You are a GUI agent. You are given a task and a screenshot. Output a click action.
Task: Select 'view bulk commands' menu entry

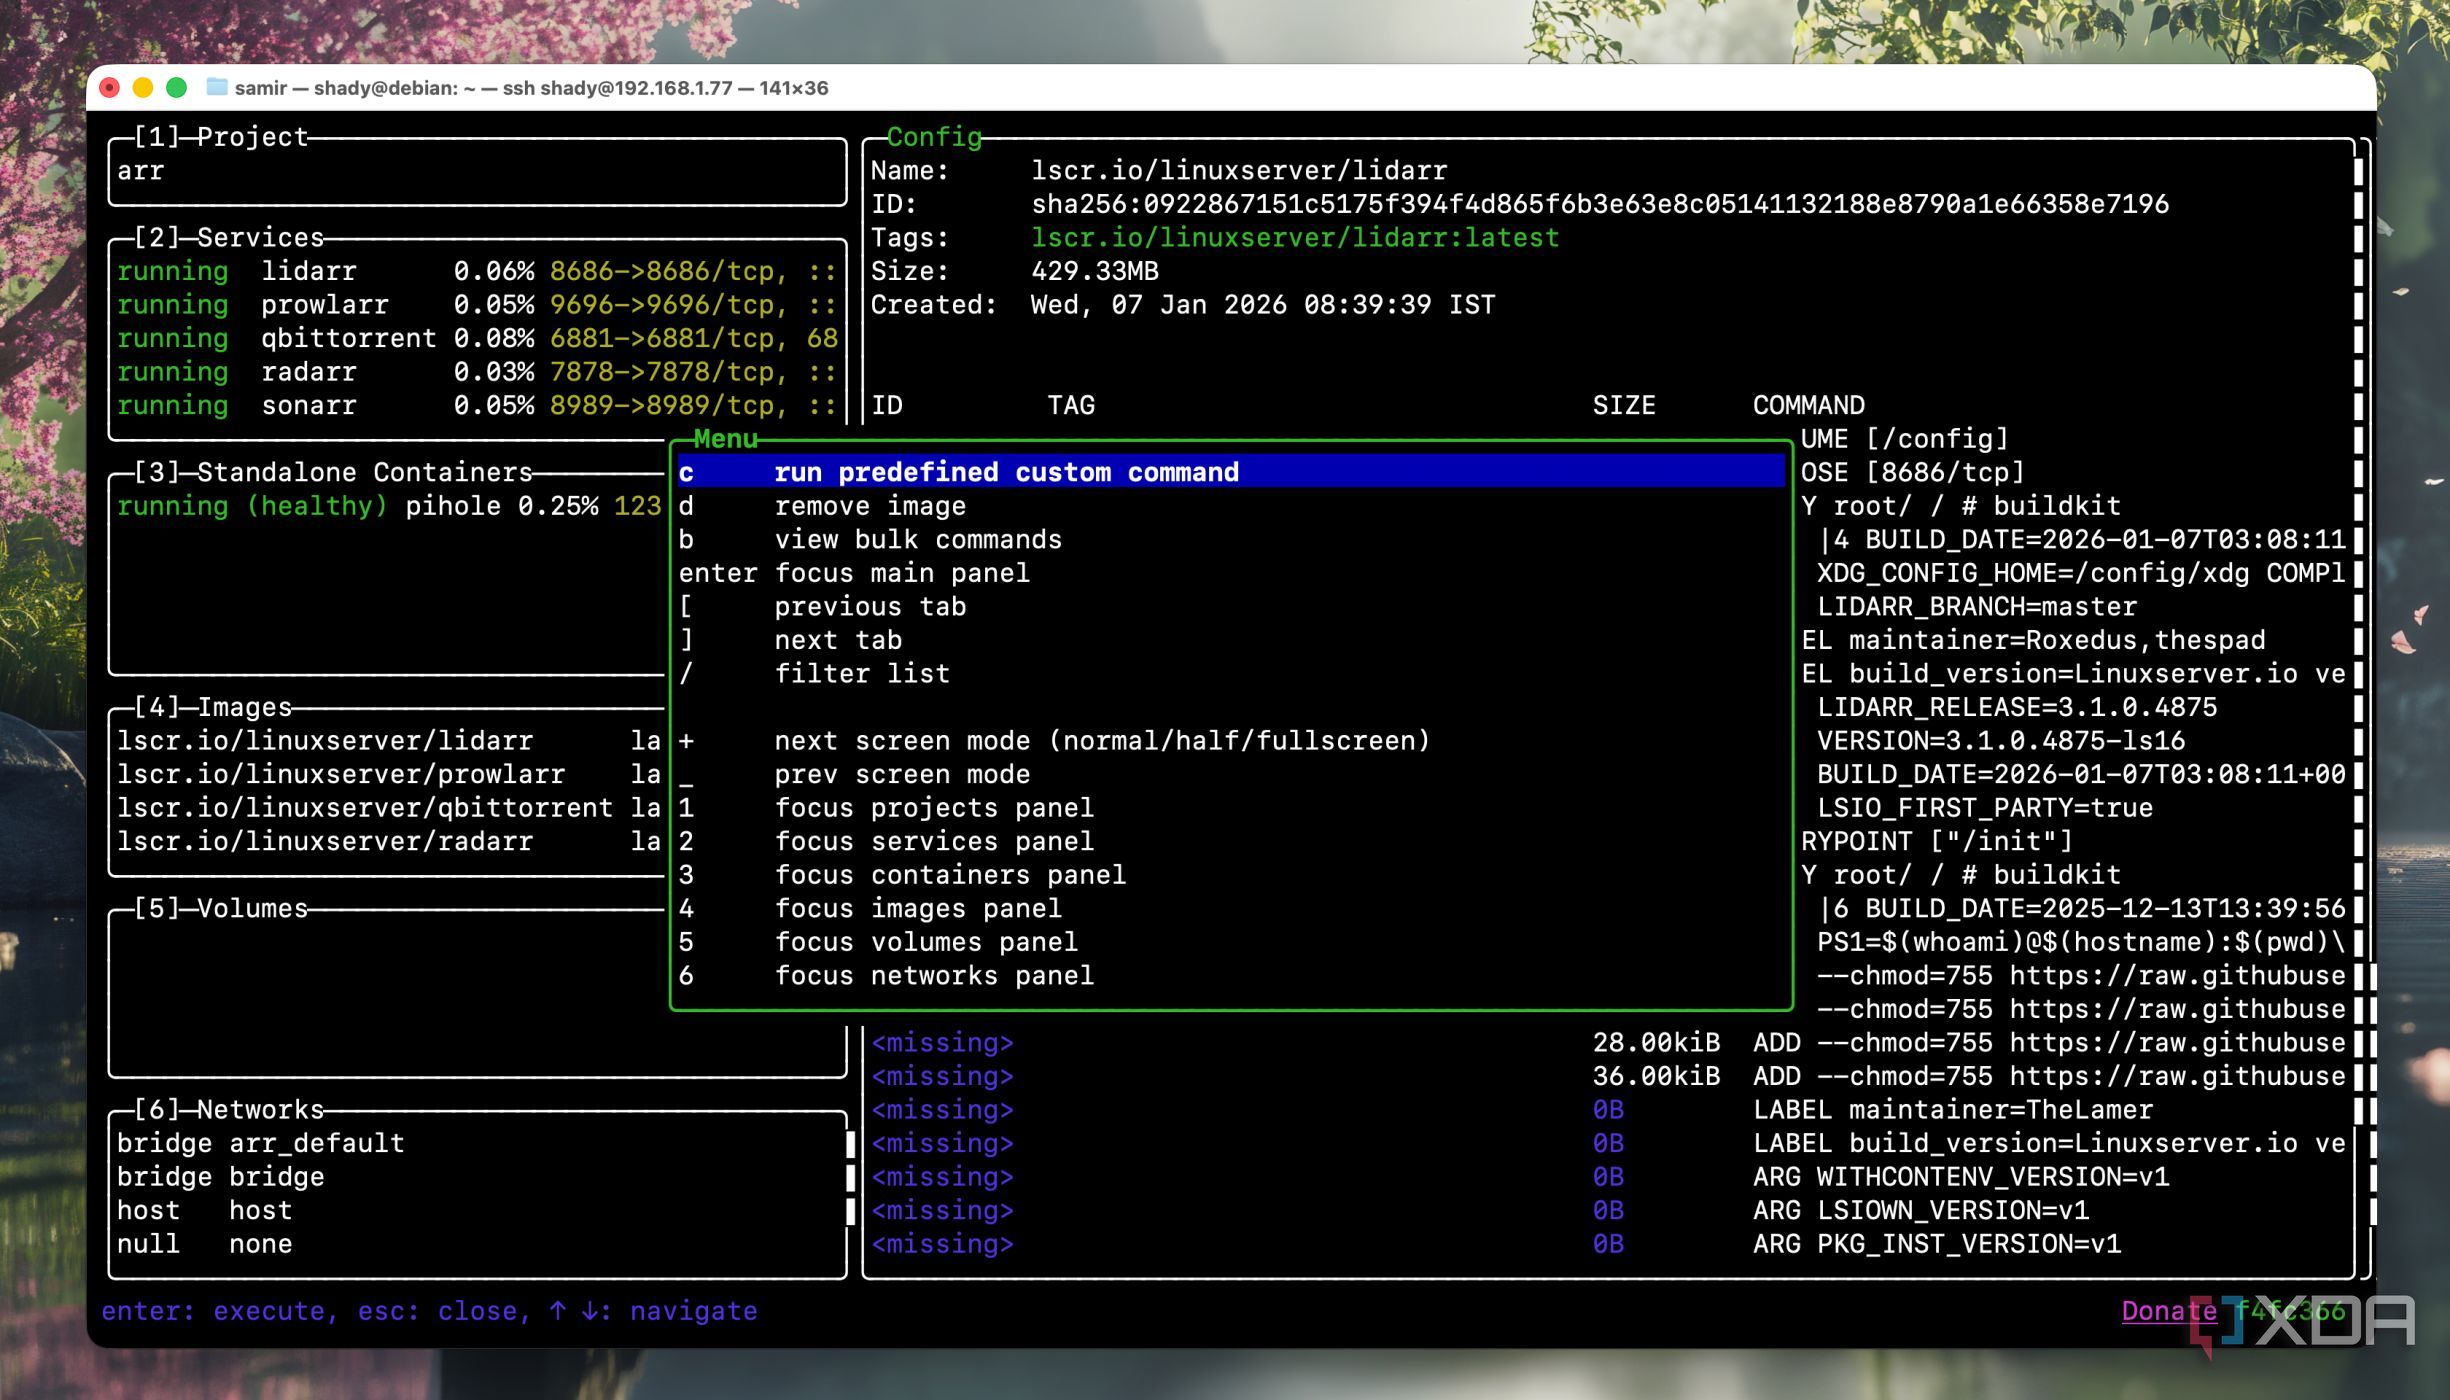pyautogui.click(x=1231, y=539)
